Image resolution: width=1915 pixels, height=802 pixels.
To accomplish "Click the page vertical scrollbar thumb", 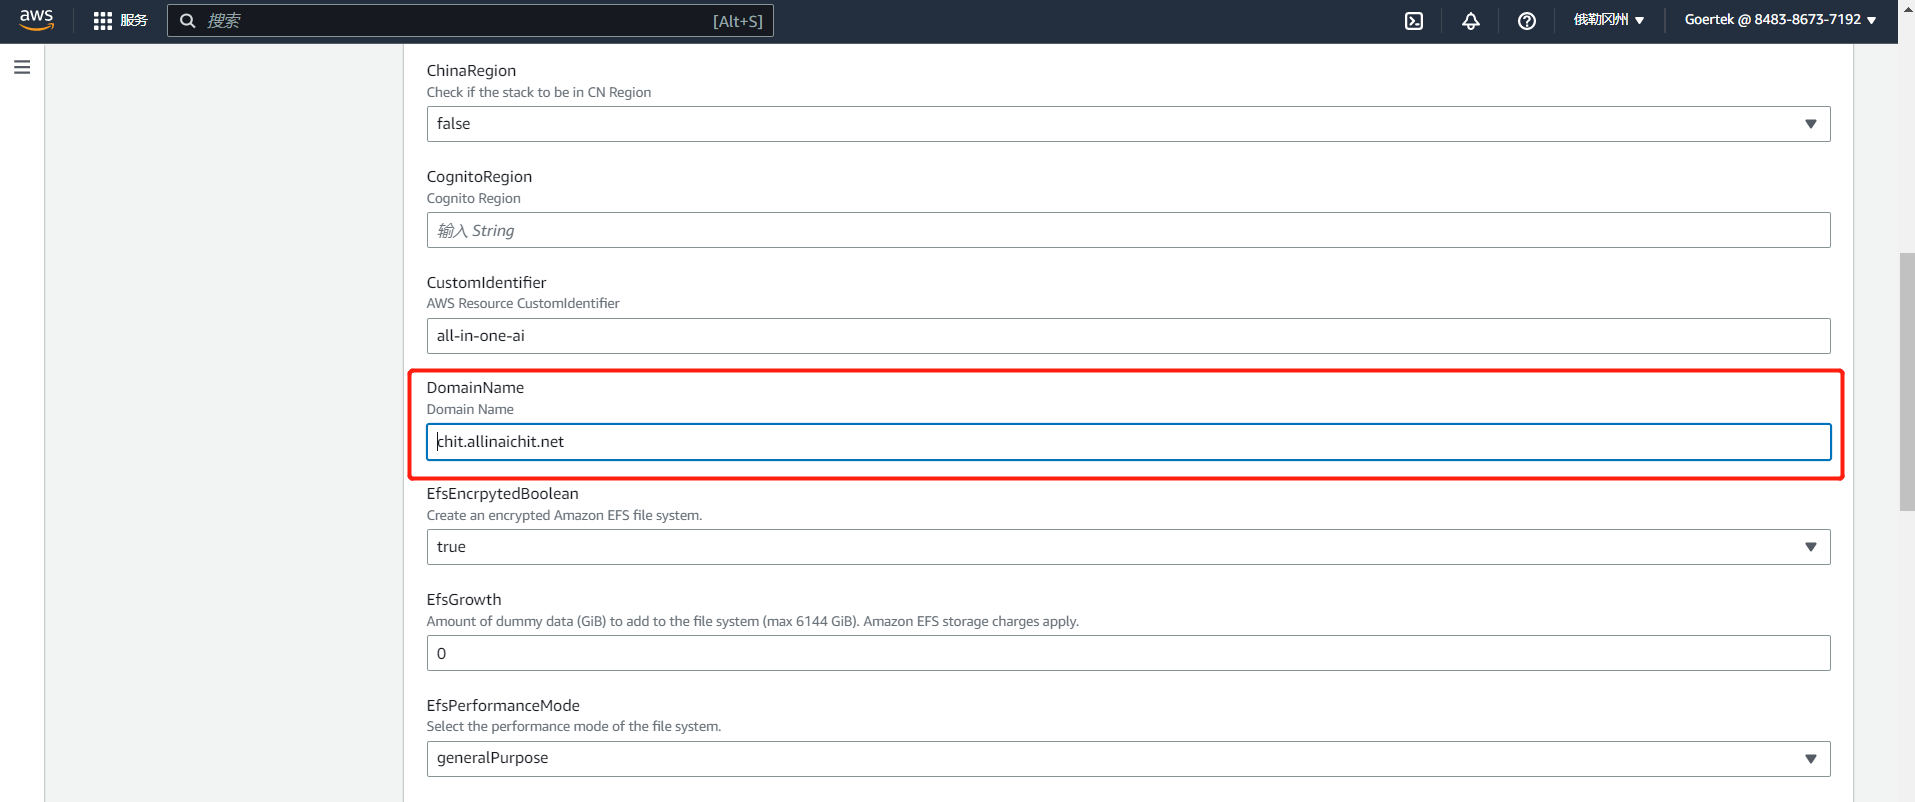I will tap(1906, 382).
